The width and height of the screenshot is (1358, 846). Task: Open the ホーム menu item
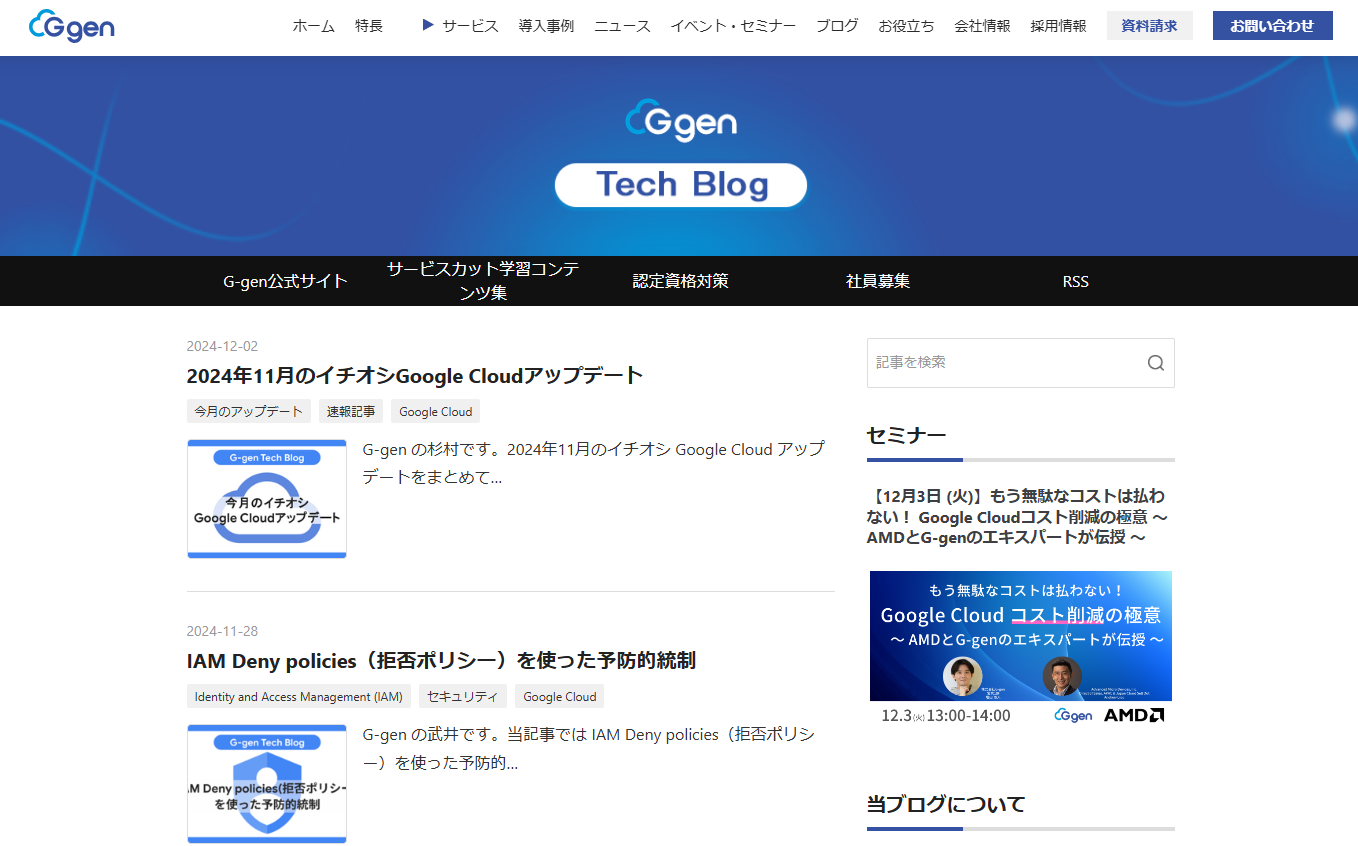pos(313,26)
